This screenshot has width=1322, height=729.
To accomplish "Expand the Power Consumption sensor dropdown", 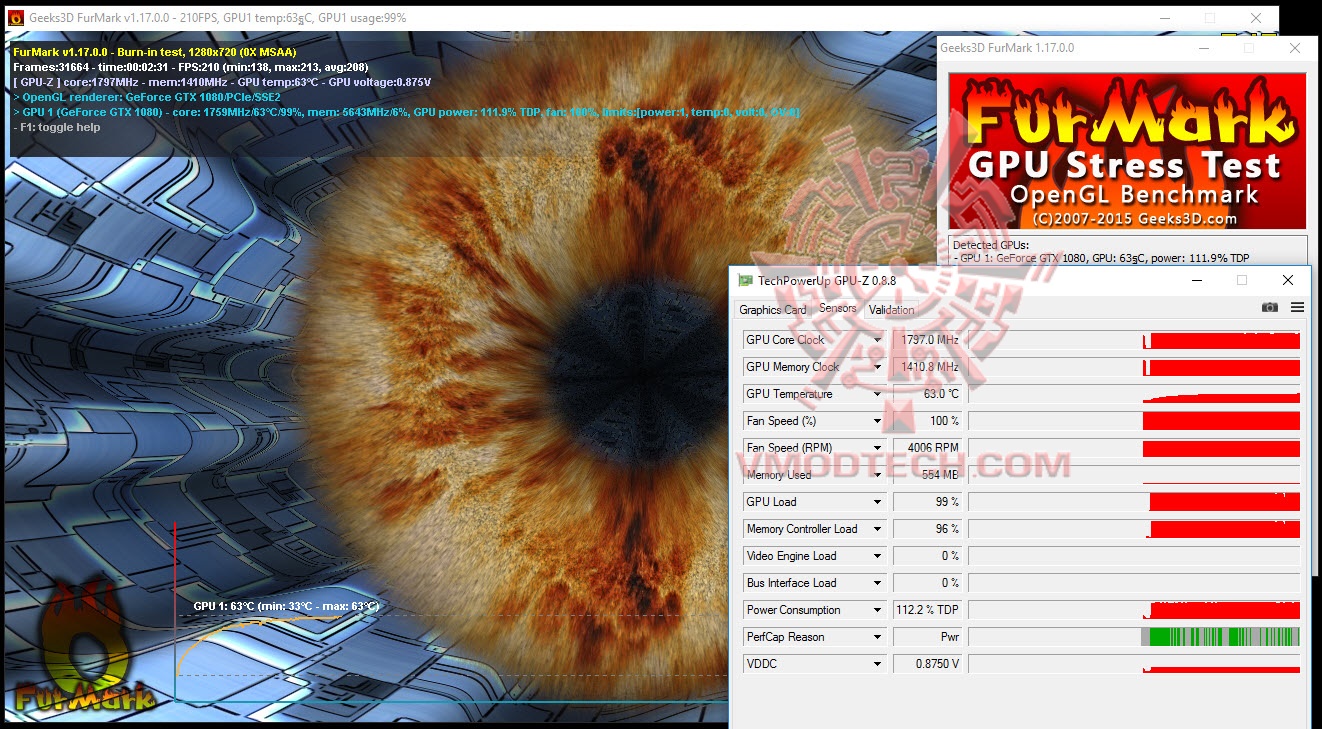I will pyautogui.click(x=877, y=610).
